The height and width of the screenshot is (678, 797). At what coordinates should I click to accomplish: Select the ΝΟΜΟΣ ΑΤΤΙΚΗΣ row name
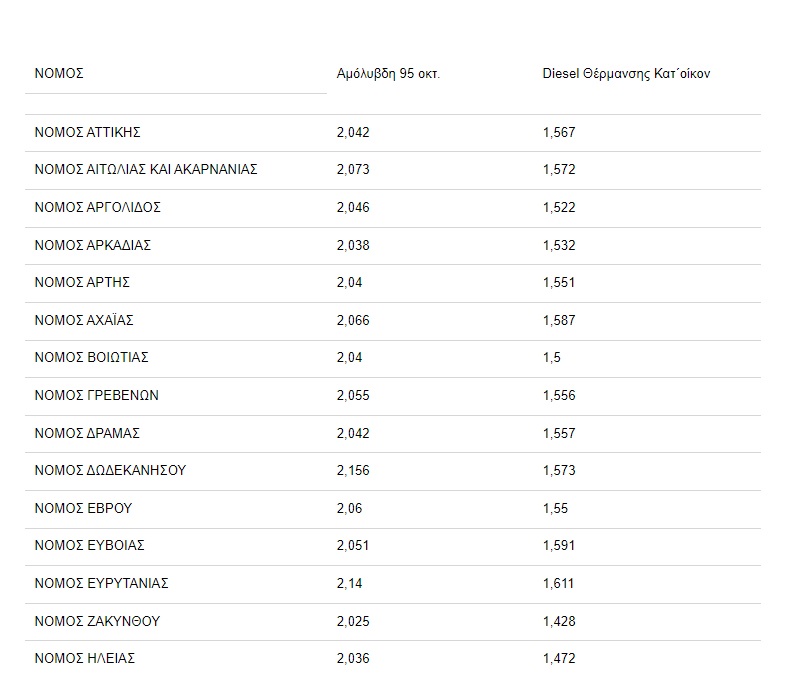(x=88, y=132)
